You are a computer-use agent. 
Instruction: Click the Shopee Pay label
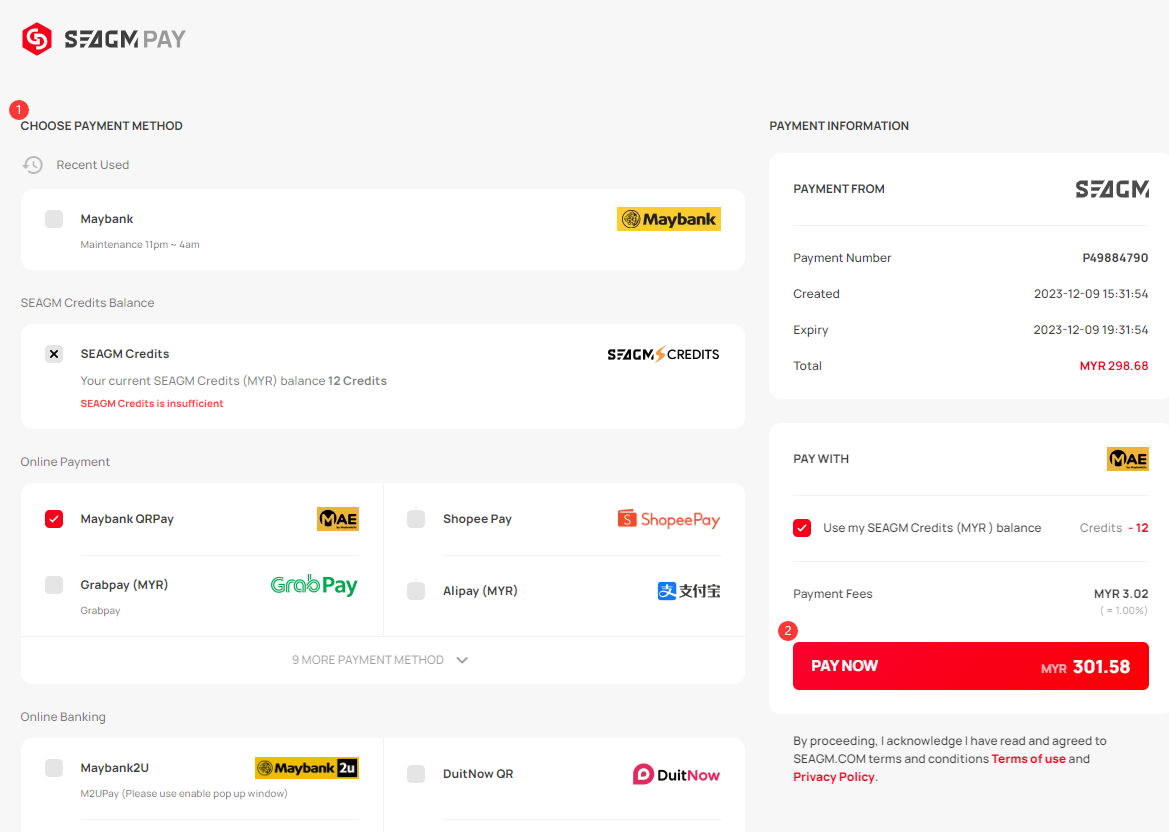[477, 519]
